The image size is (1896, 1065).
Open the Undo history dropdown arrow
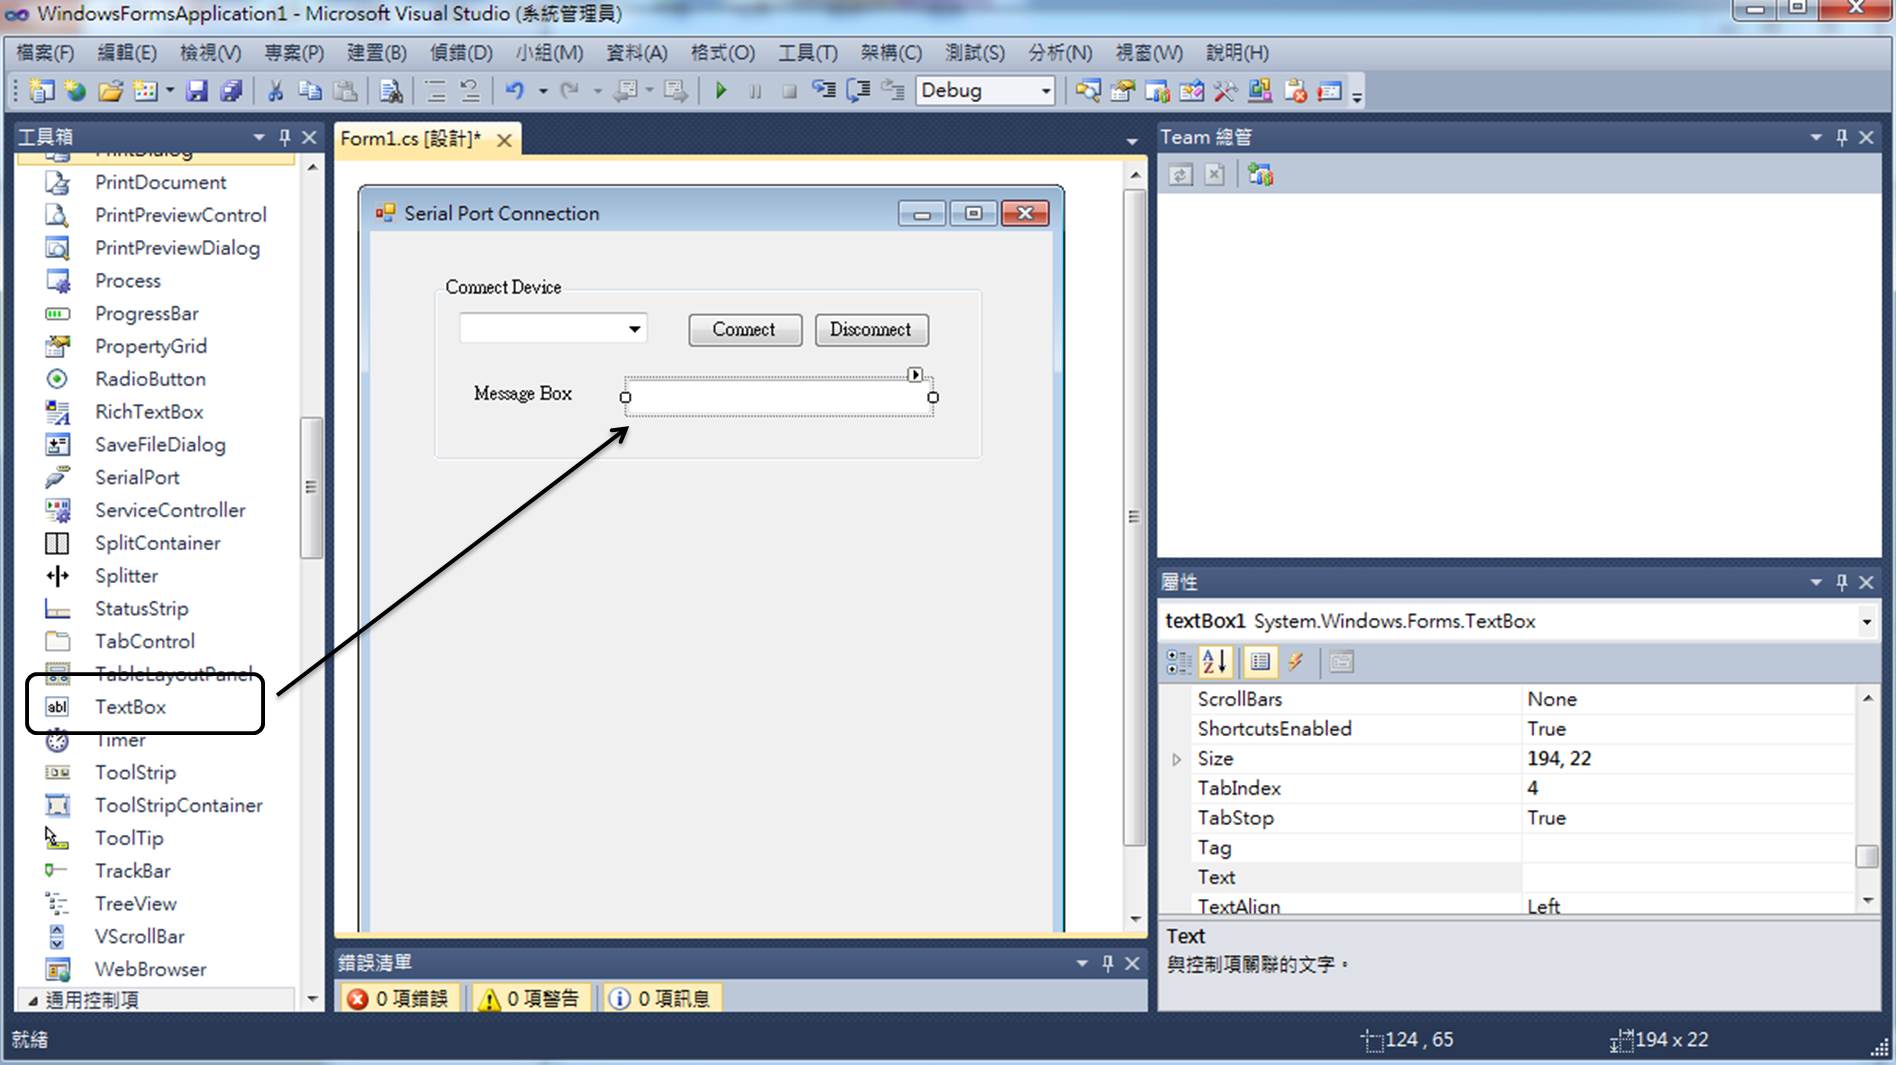pyautogui.click(x=543, y=91)
